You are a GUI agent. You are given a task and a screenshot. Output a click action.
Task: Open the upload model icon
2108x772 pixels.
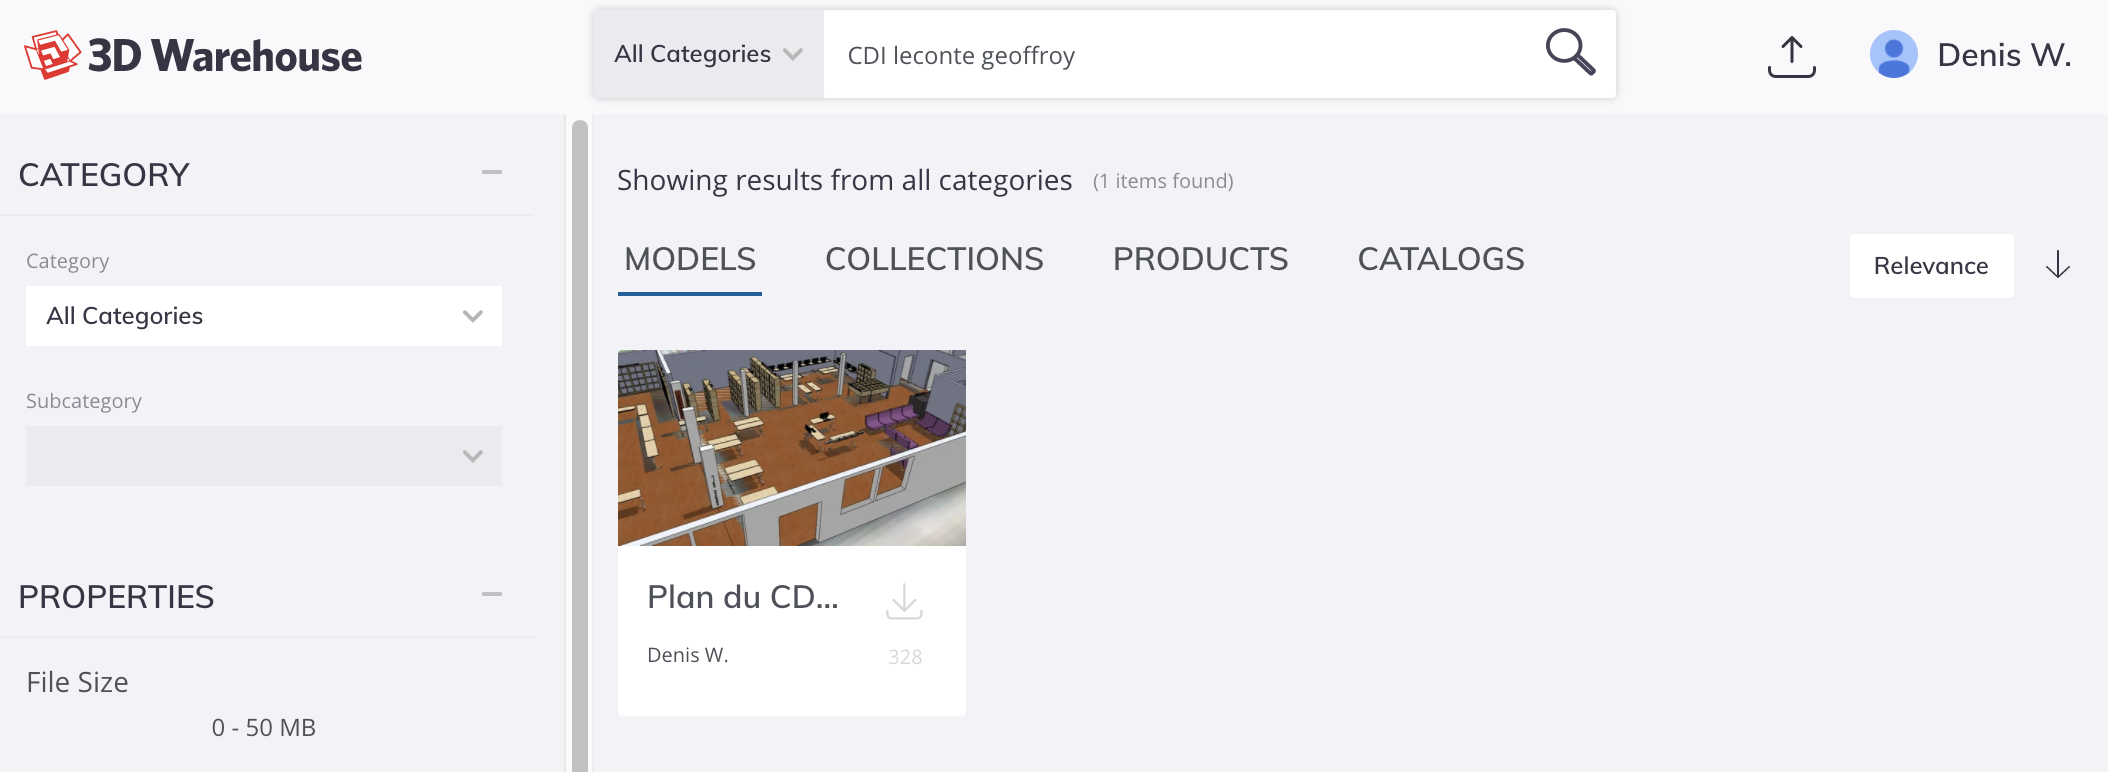tap(1791, 56)
